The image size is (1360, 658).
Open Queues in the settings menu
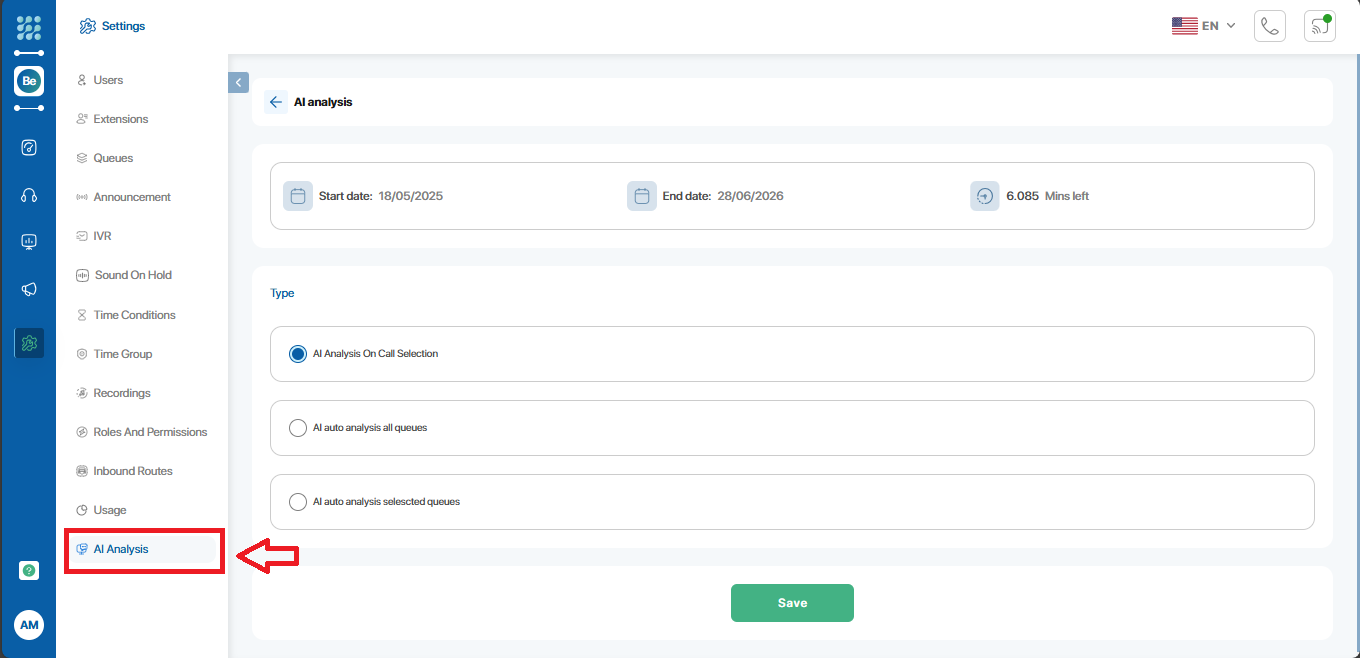coord(113,158)
